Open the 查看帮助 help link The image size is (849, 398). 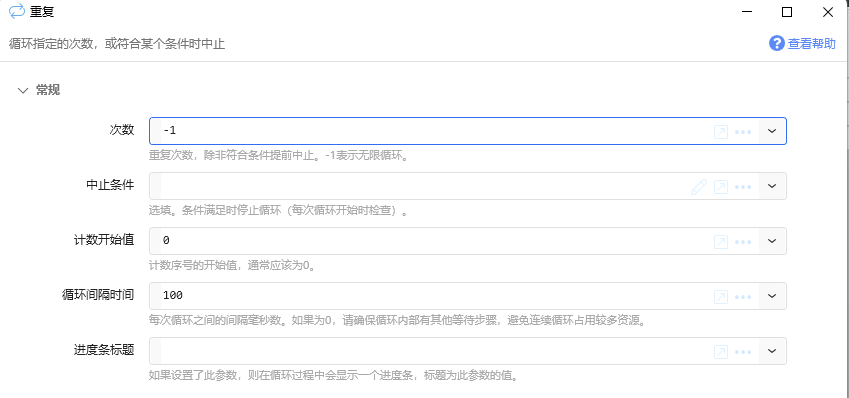click(812, 44)
